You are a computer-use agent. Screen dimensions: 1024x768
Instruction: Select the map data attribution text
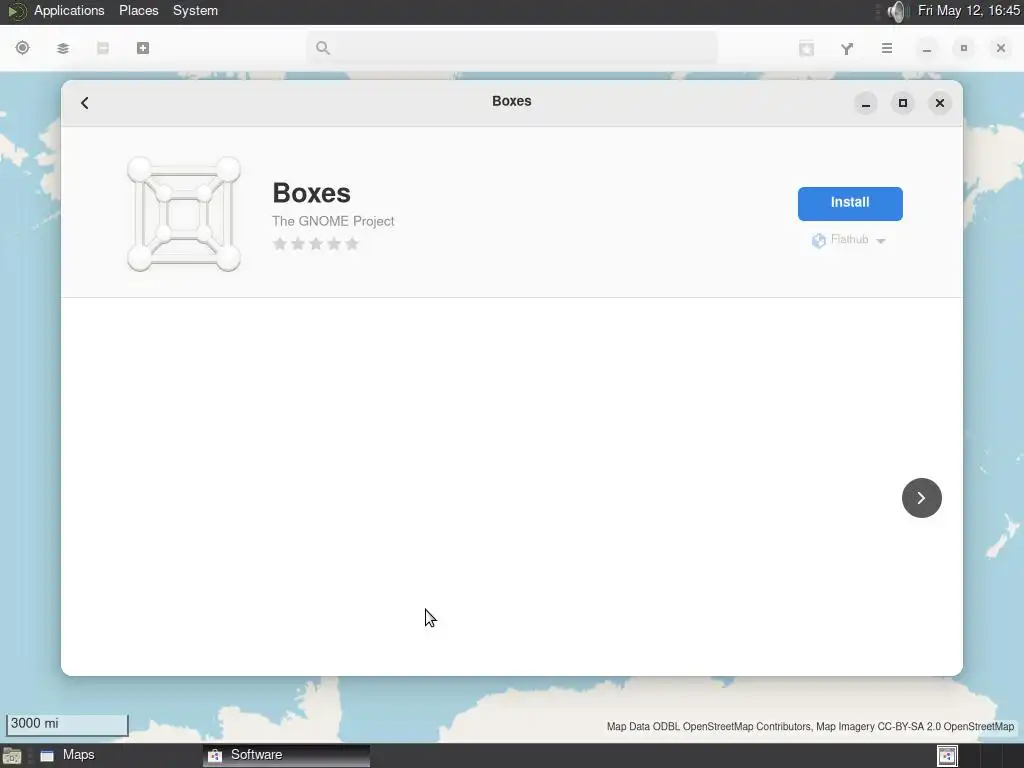pyautogui.click(x=810, y=726)
